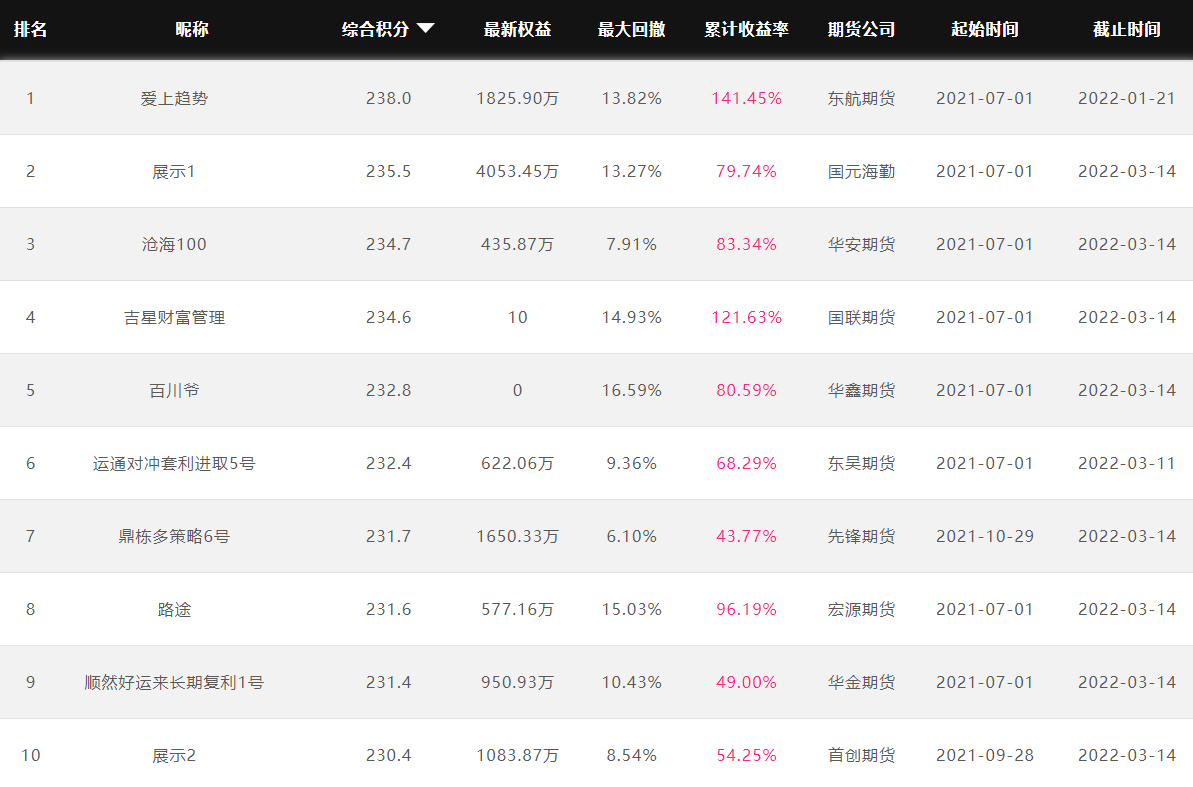The width and height of the screenshot is (1193, 787).
Task: Click the 昵称 column header
Action: pyautogui.click(x=192, y=29)
